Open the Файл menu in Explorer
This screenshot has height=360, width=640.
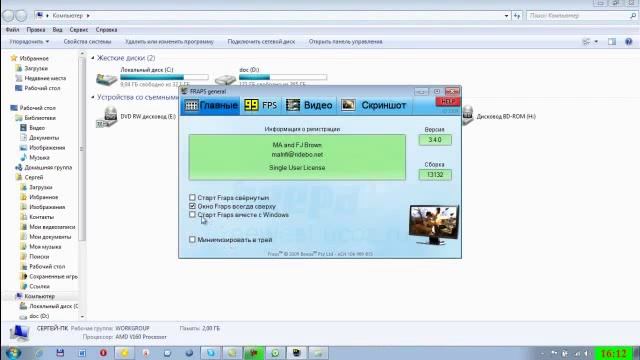coord(12,30)
